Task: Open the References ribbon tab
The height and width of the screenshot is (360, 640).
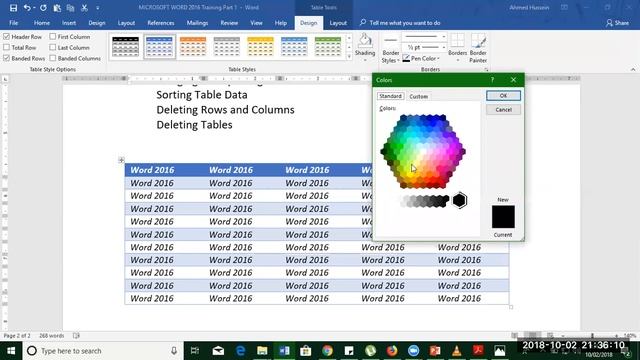Action: pos(161,23)
